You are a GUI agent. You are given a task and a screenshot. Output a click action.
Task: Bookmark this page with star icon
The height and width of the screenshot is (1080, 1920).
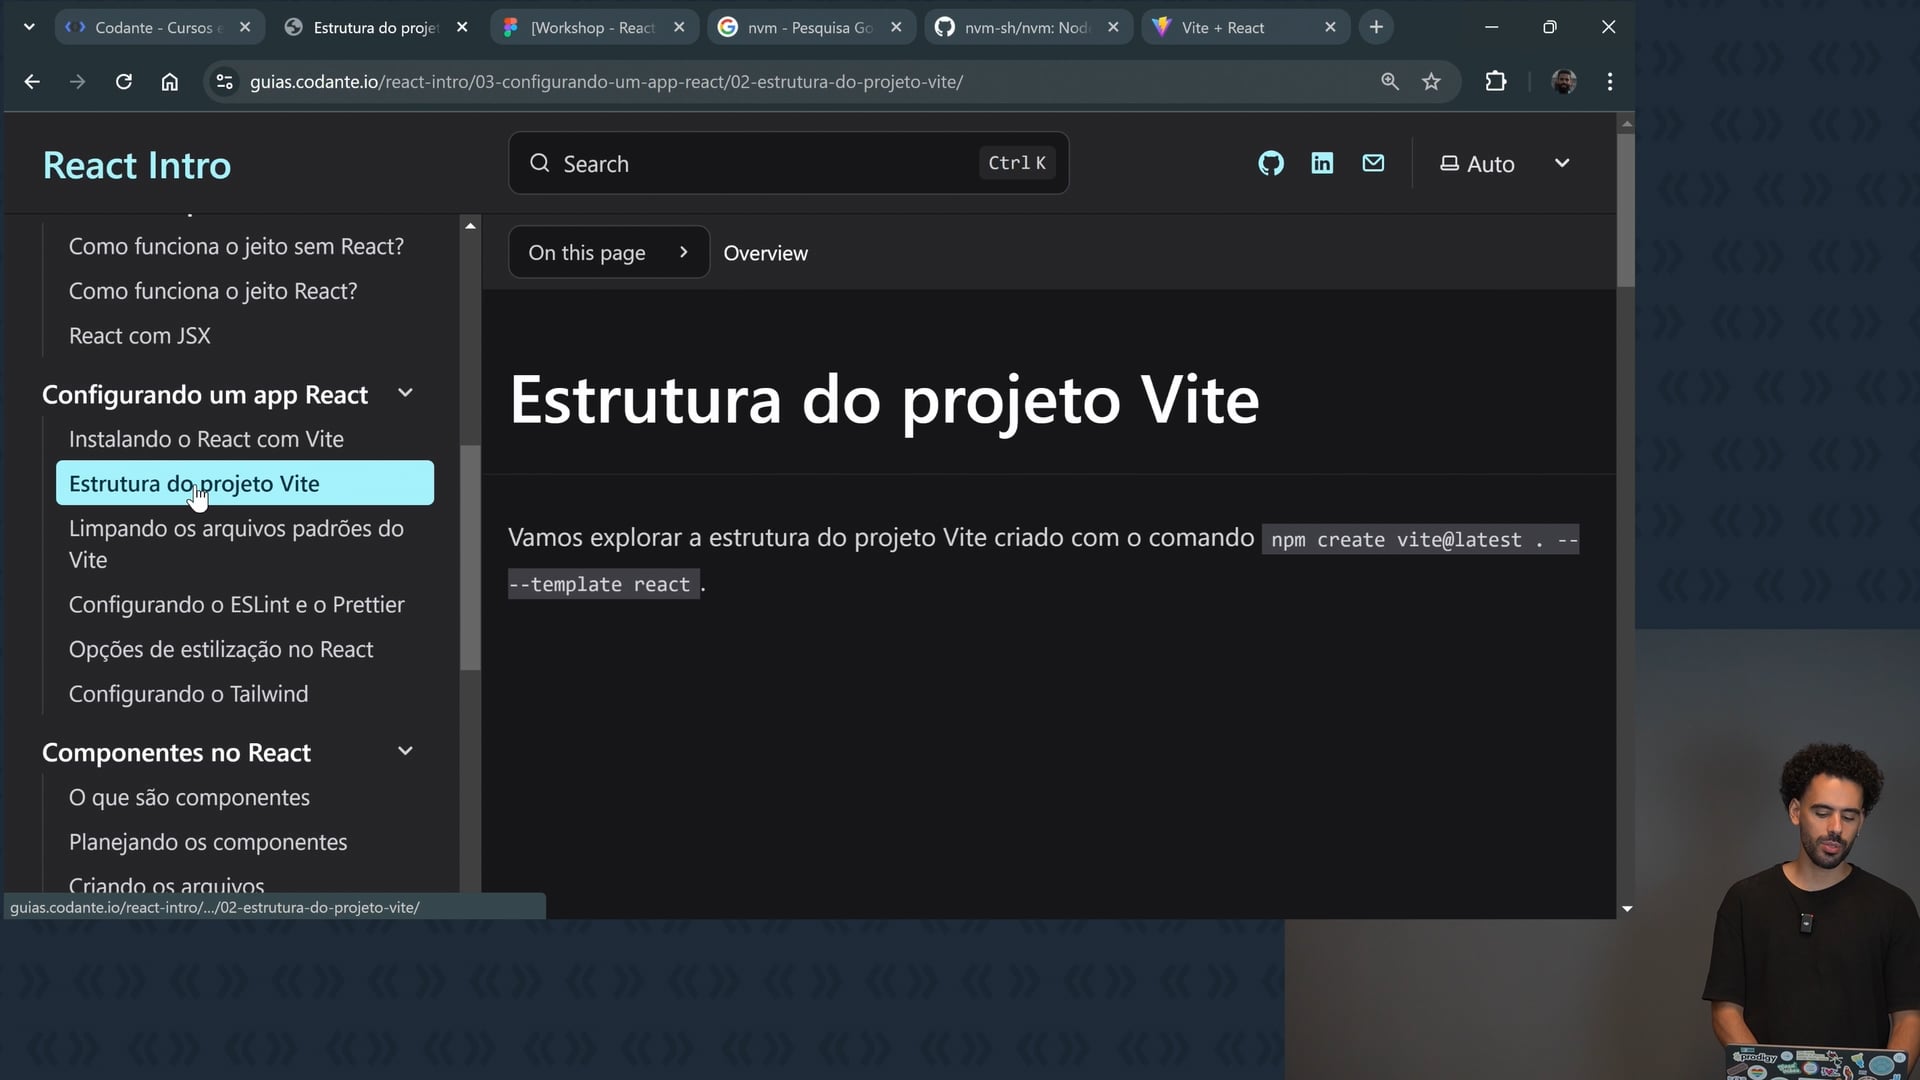[x=1431, y=82]
